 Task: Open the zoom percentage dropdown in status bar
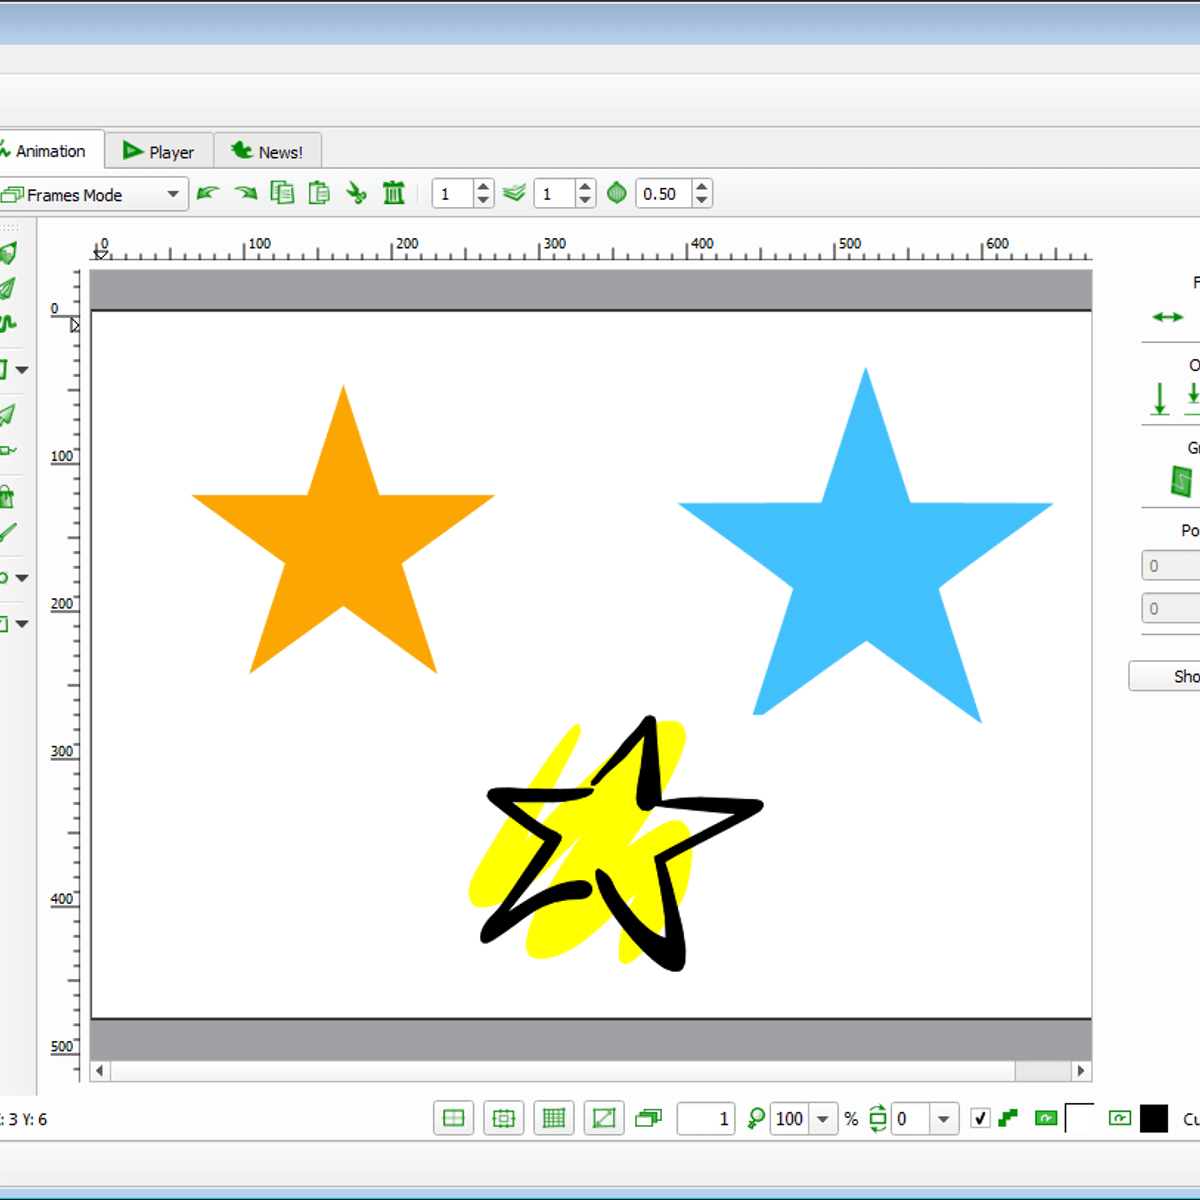[822, 1119]
